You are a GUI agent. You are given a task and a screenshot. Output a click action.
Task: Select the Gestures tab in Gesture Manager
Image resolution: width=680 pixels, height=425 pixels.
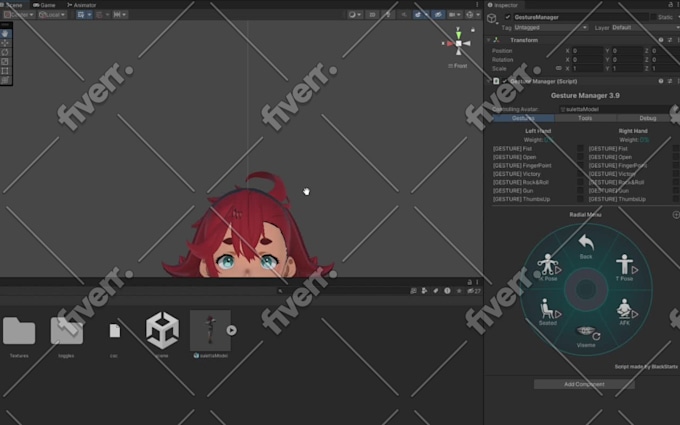click(523, 118)
